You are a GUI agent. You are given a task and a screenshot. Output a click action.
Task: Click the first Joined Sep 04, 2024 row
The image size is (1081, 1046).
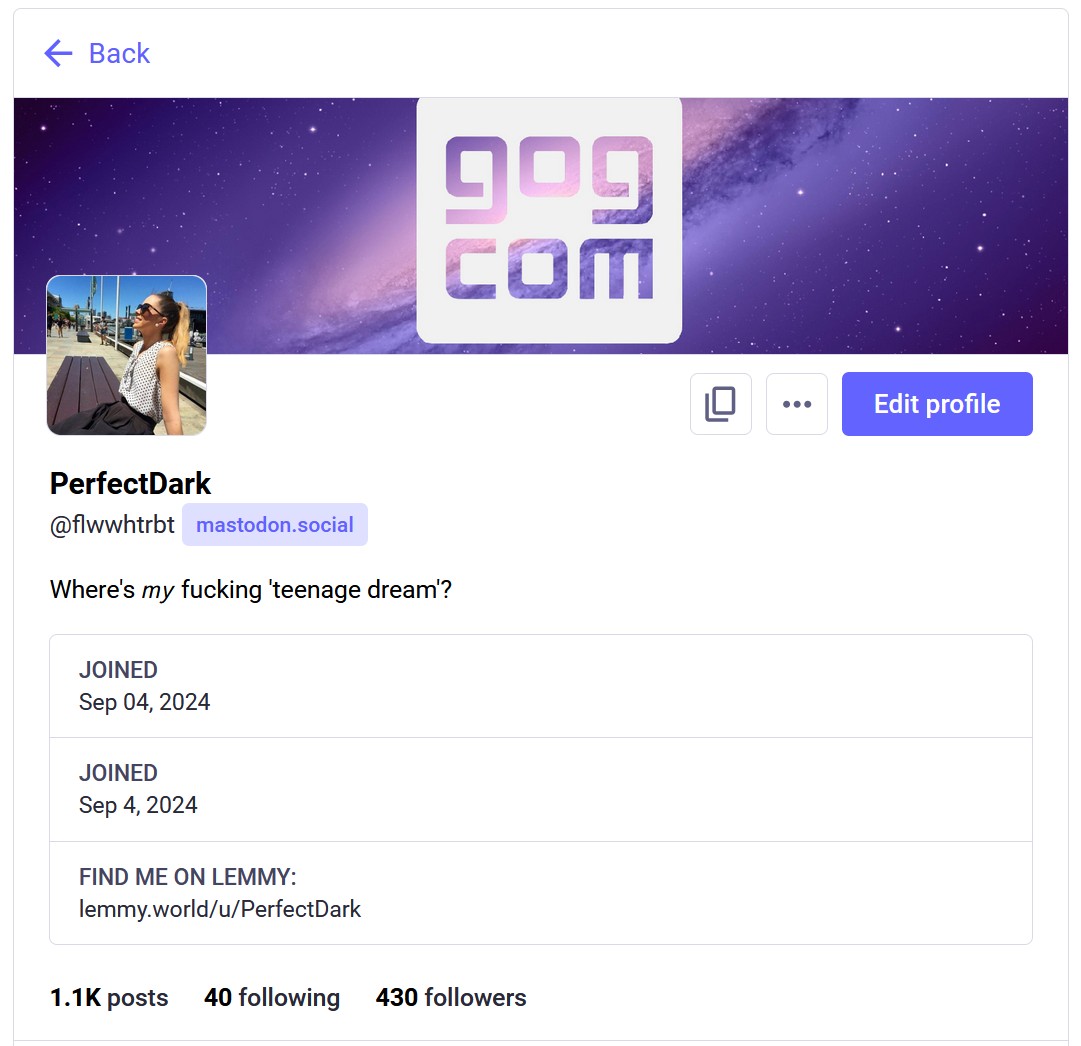click(x=540, y=686)
